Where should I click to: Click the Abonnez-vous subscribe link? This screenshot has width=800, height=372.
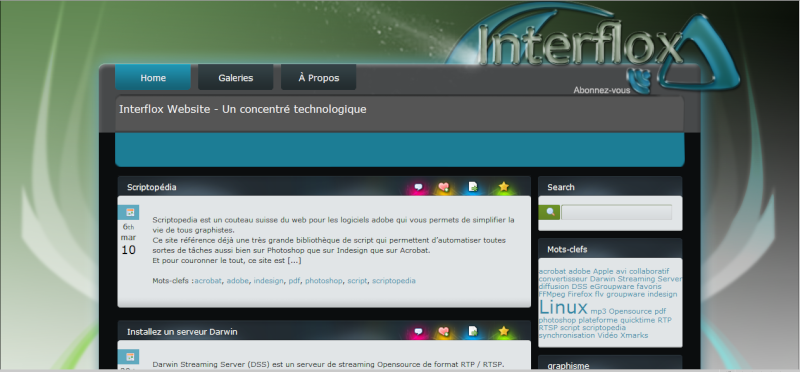tap(602, 90)
